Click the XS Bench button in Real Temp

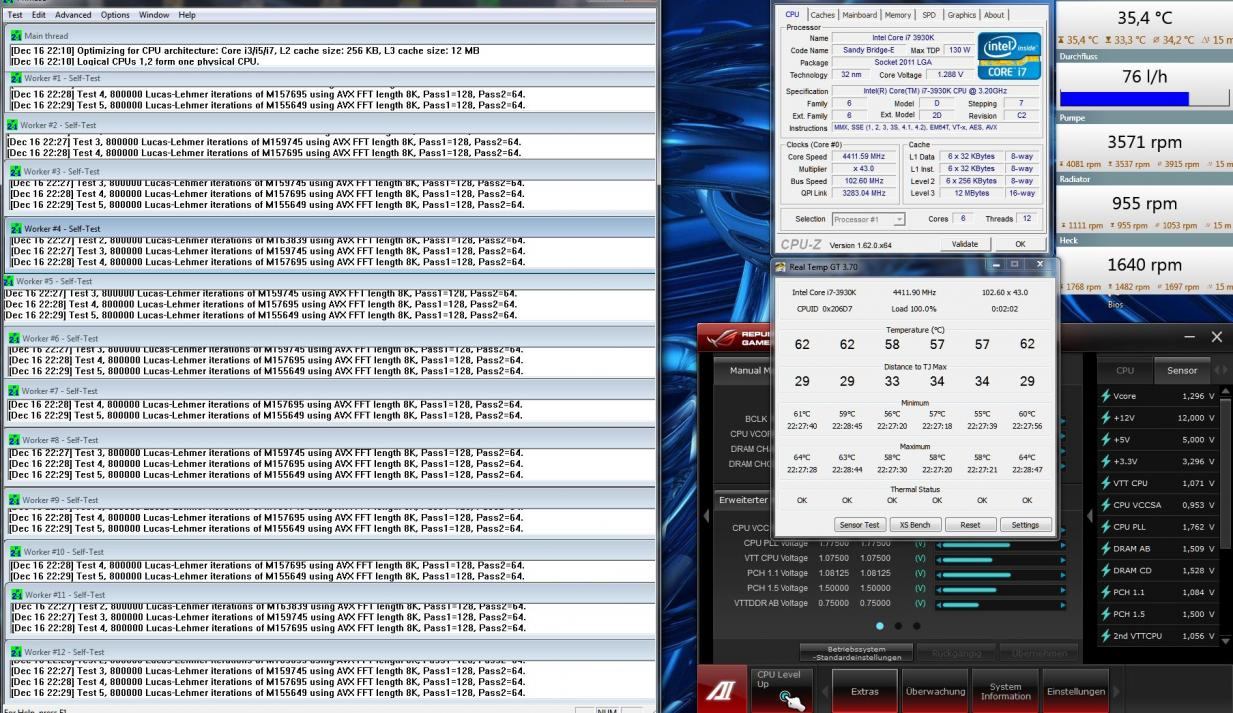[x=916, y=525]
